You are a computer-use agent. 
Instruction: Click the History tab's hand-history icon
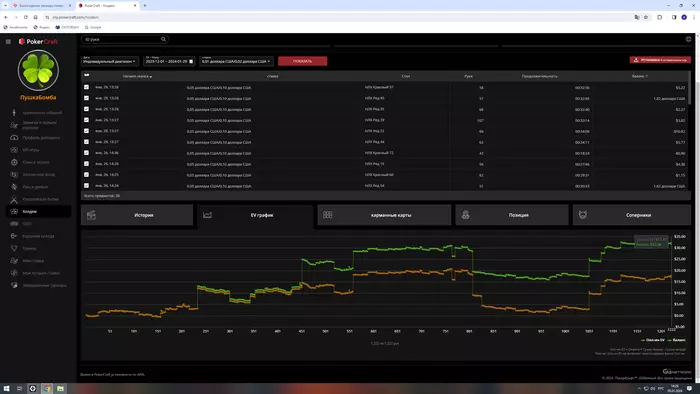point(91,215)
